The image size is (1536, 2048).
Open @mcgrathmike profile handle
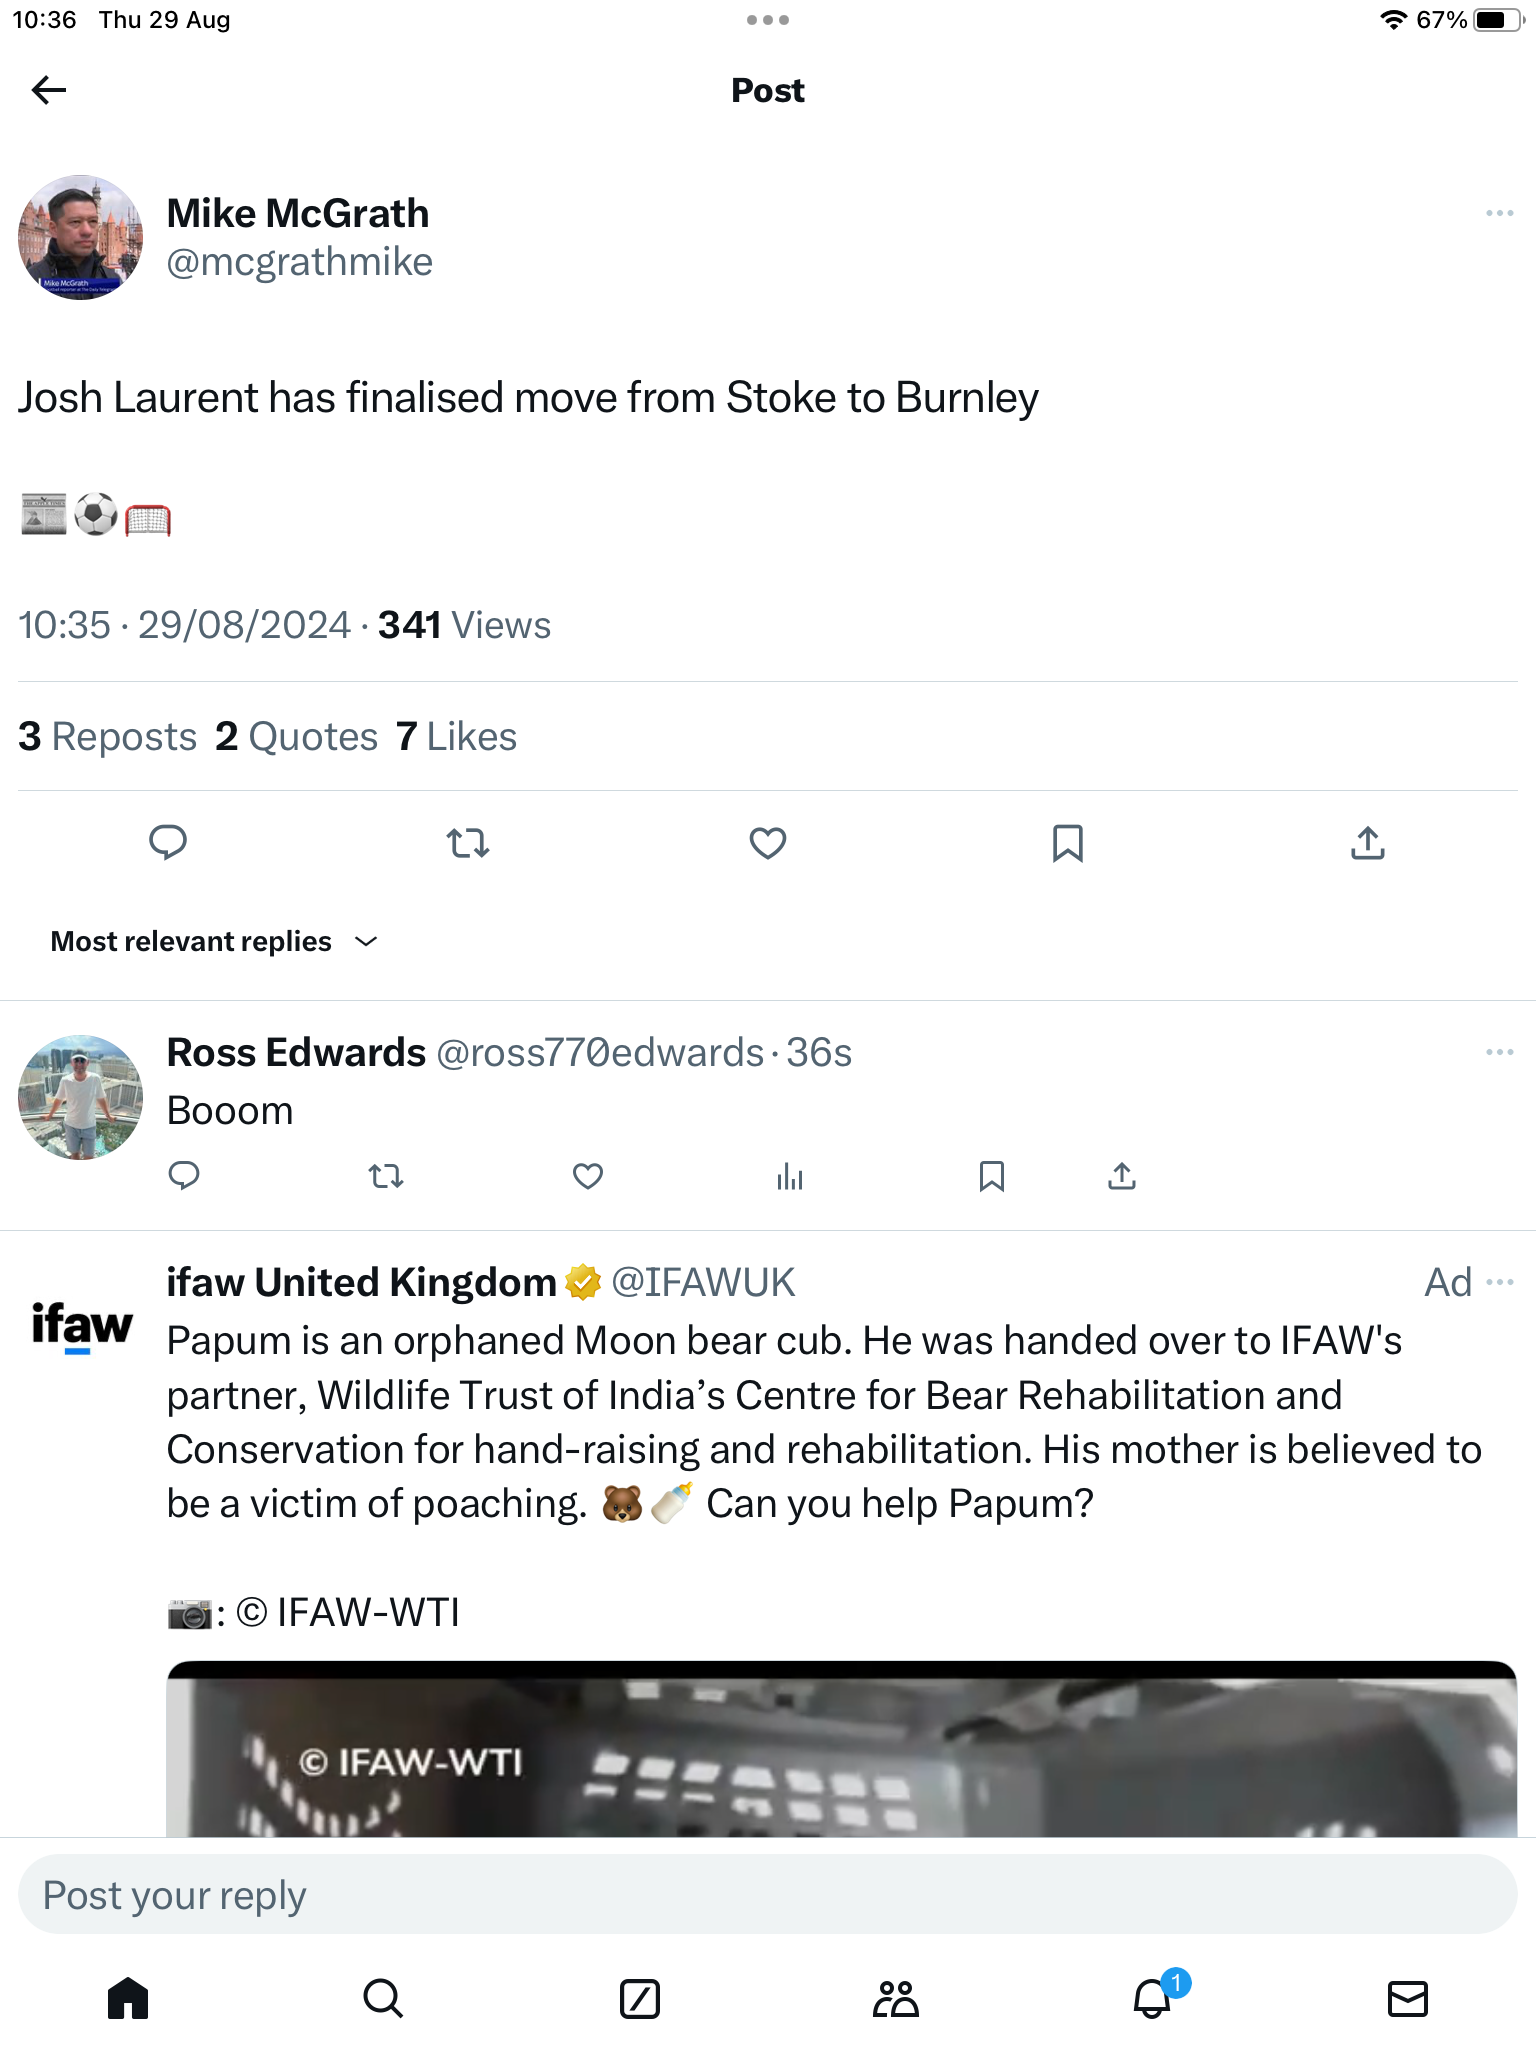pos(299,262)
